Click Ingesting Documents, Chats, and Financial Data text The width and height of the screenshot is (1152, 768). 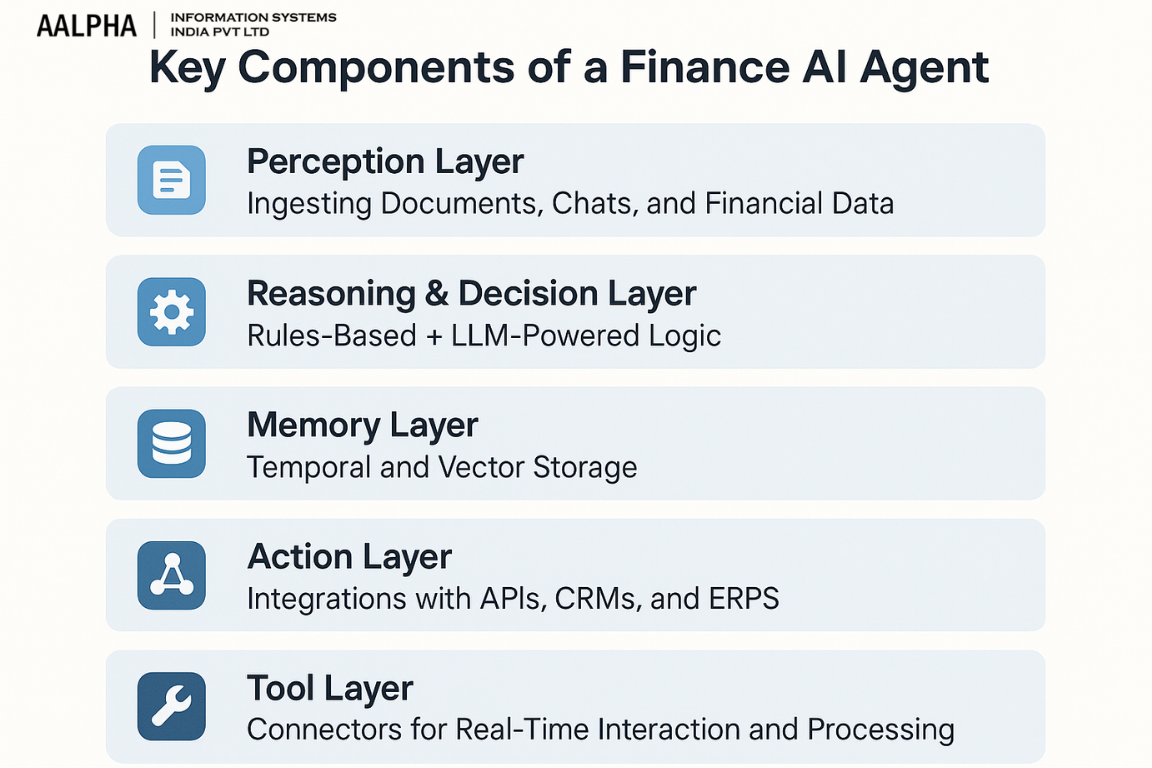tap(570, 204)
